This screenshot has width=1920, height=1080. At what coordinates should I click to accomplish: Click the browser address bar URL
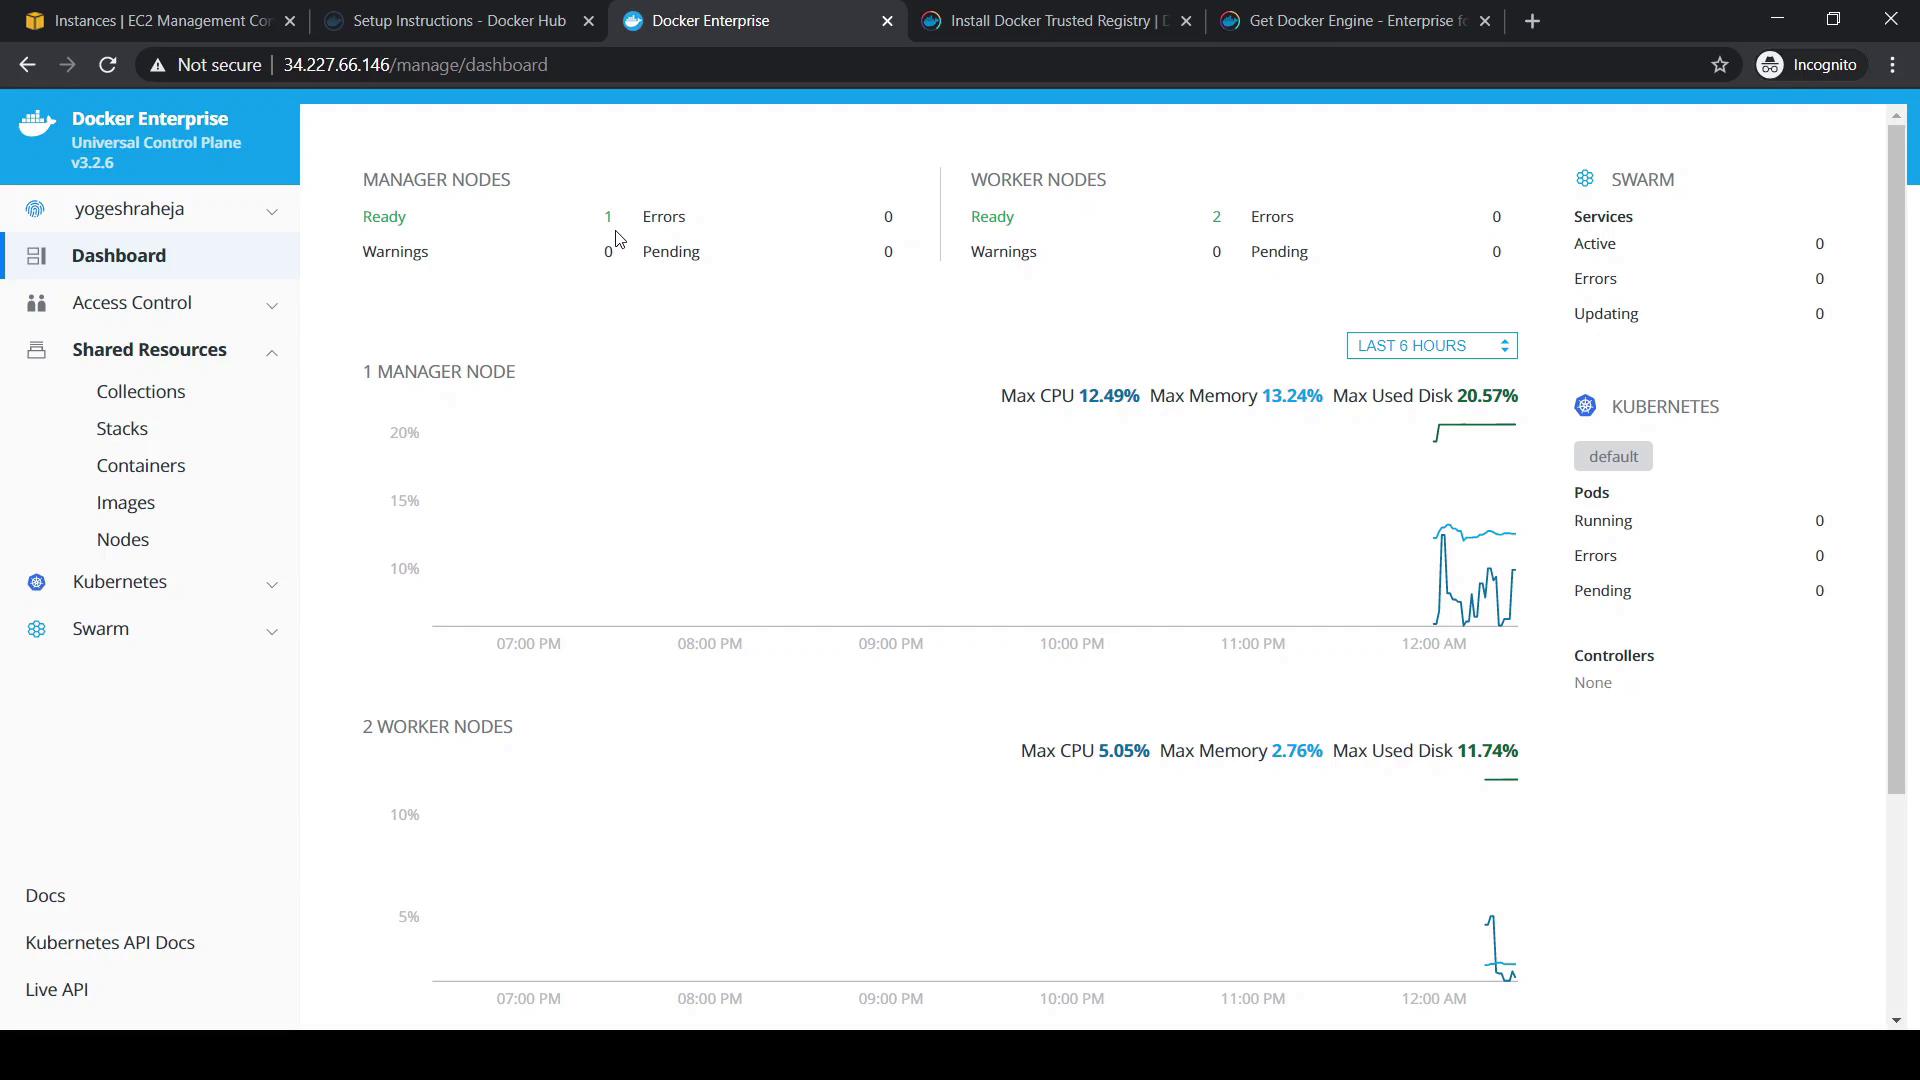click(415, 65)
